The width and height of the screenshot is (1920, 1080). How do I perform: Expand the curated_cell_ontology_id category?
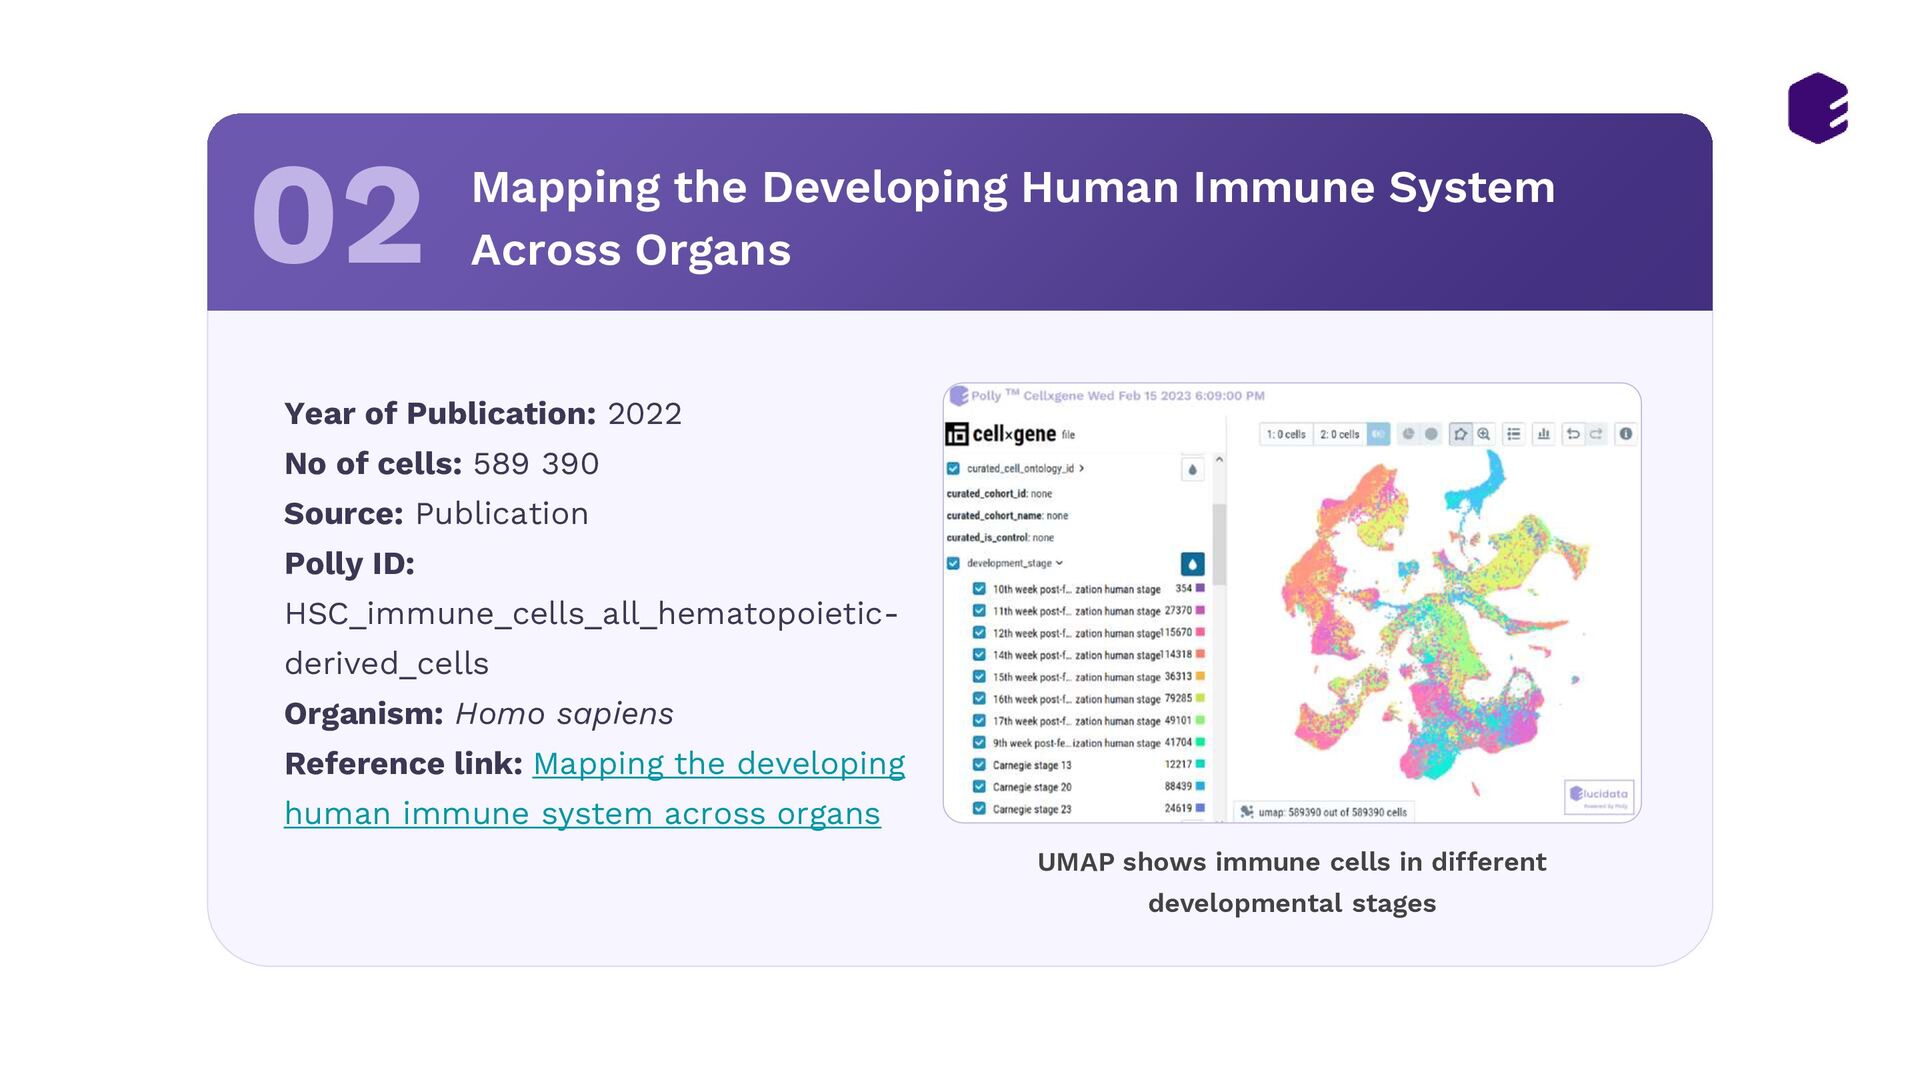(1082, 468)
